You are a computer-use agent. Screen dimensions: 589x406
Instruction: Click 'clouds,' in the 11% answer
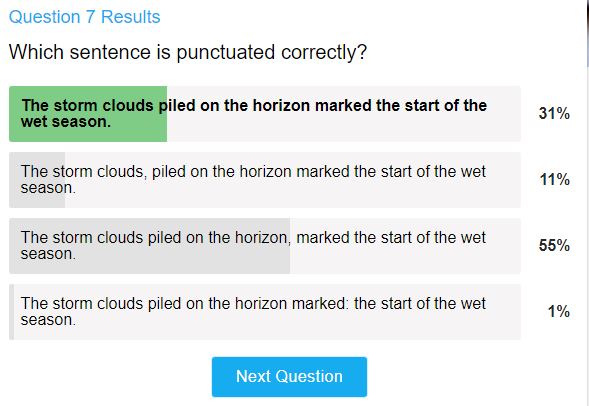[122, 172]
